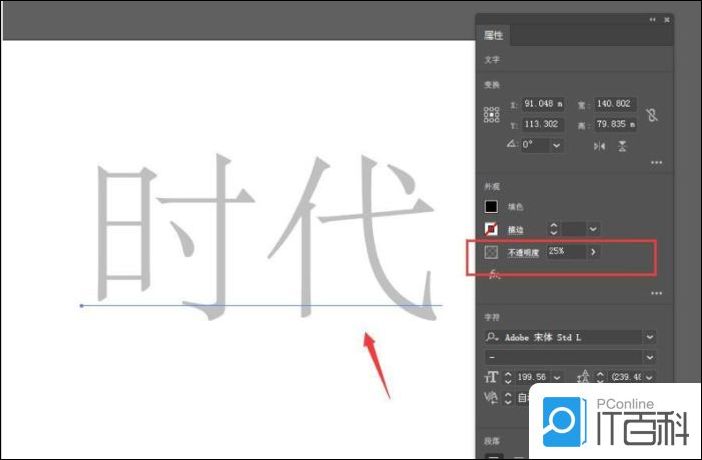Image resolution: width=702 pixels, height=460 pixels.
Task: Flip the object horizontally
Action: (x=599, y=146)
